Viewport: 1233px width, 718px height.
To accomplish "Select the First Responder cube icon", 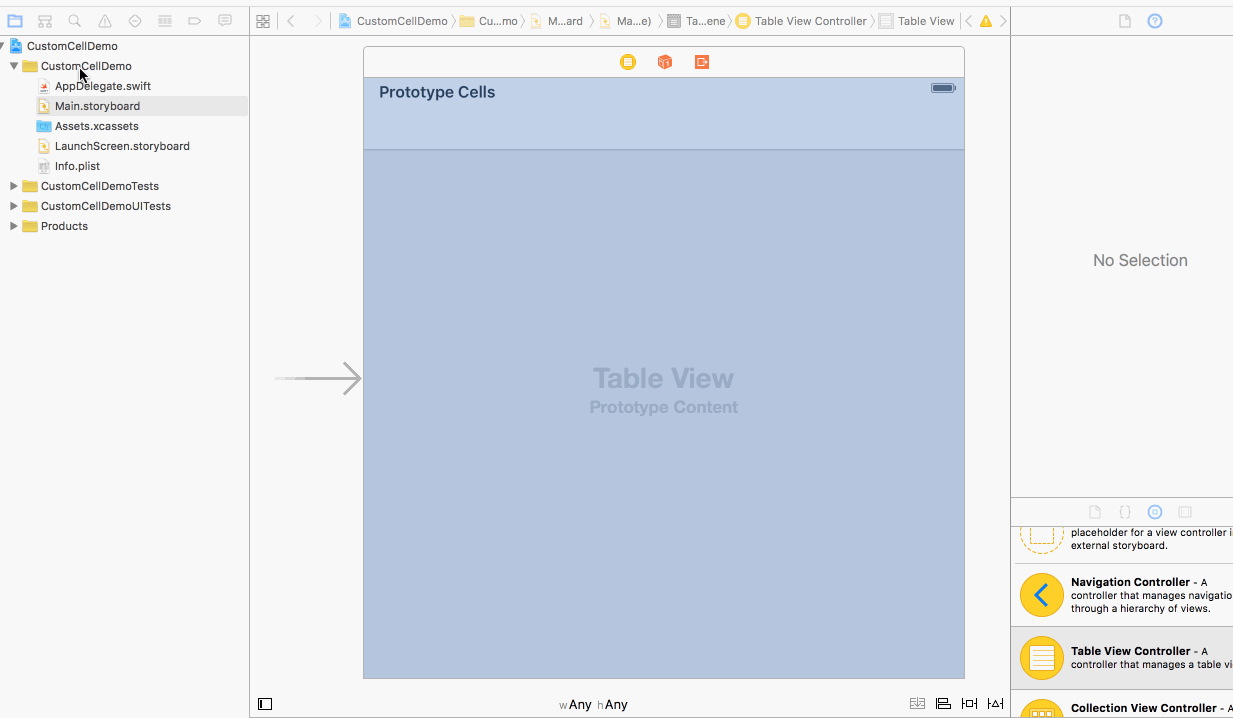I will click(x=665, y=62).
